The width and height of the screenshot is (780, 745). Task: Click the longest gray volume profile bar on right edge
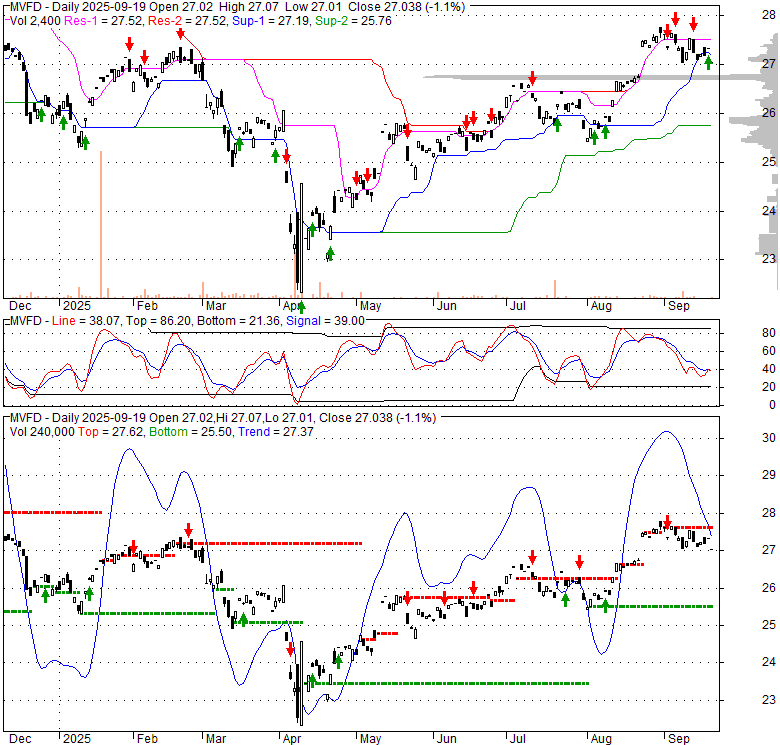tap(600, 77)
